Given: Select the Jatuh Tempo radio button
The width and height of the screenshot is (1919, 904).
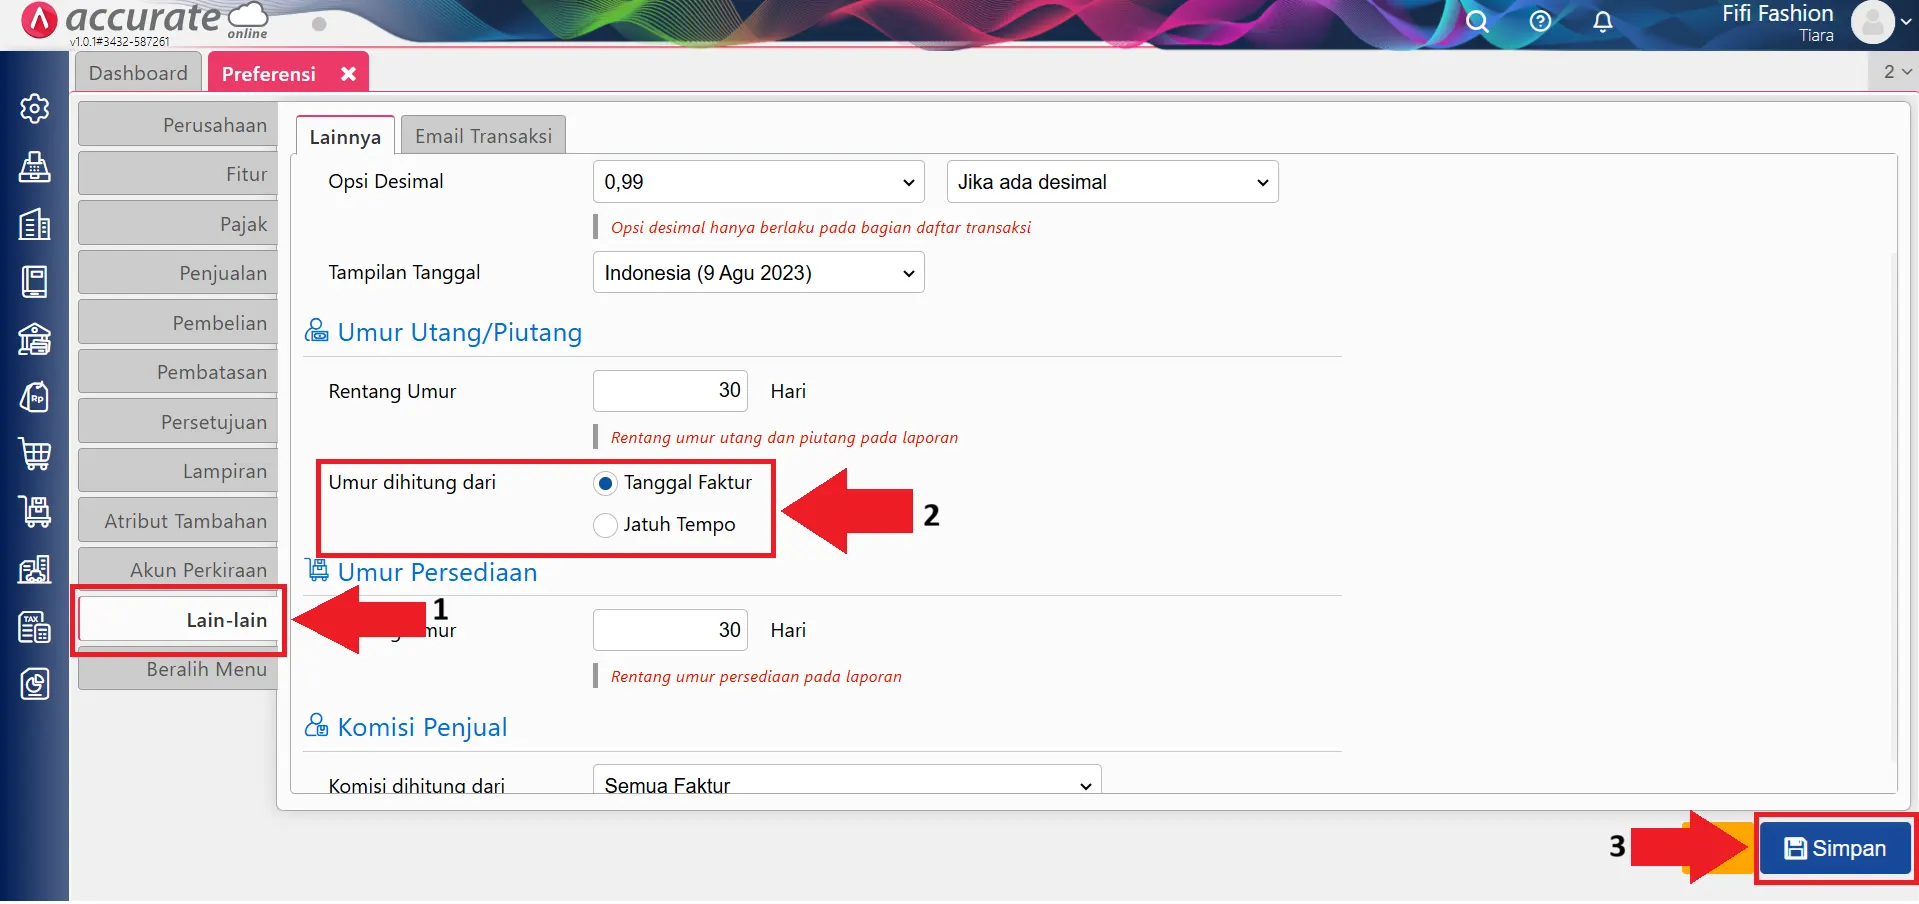Looking at the screenshot, I should coord(605,526).
